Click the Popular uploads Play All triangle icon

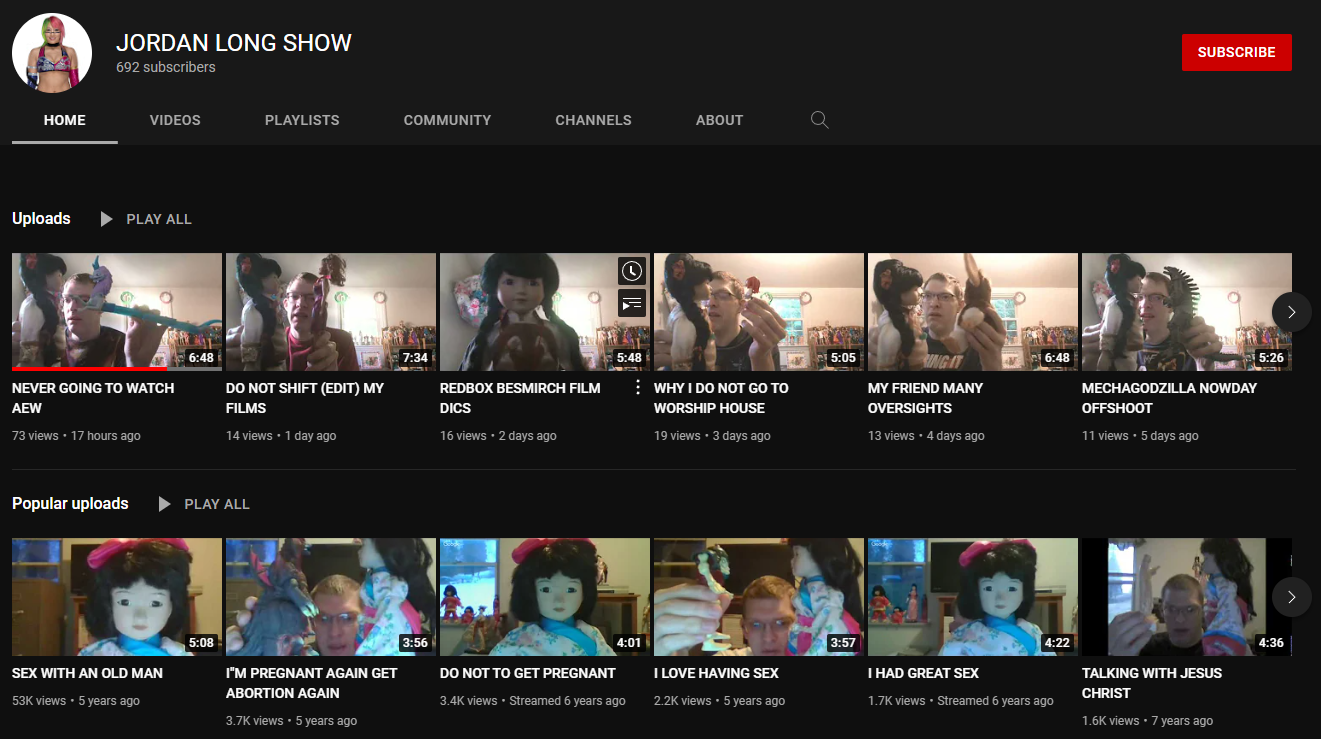coord(164,504)
